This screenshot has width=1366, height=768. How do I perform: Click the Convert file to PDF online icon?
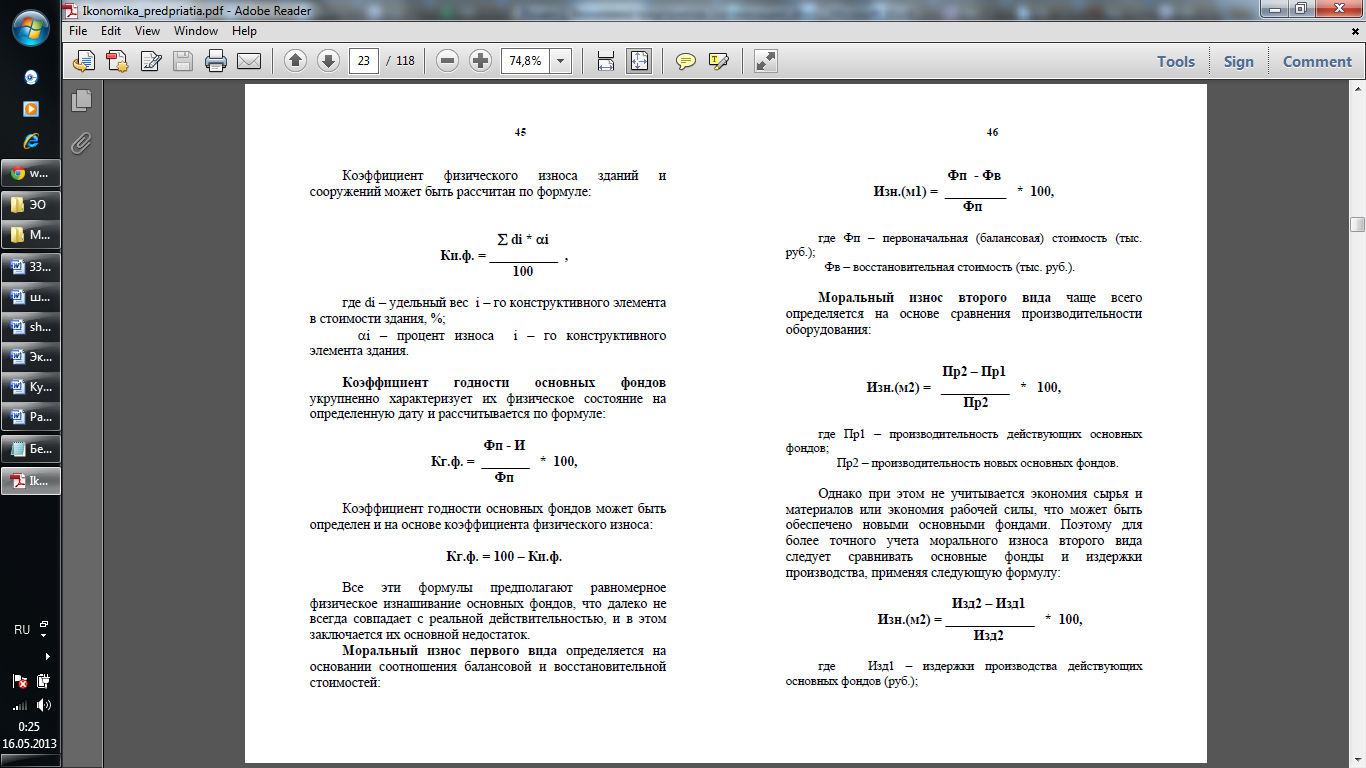[86, 61]
